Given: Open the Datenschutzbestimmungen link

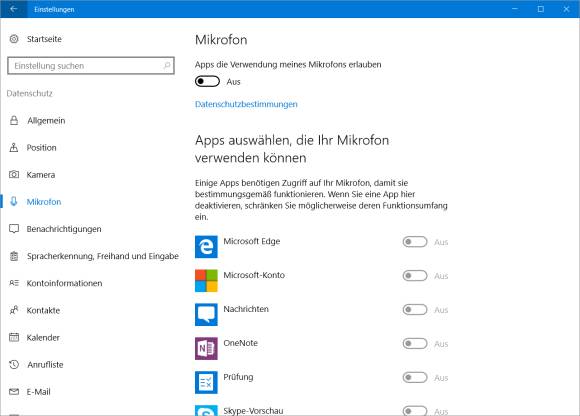Looking at the screenshot, I should pos(246,104).
